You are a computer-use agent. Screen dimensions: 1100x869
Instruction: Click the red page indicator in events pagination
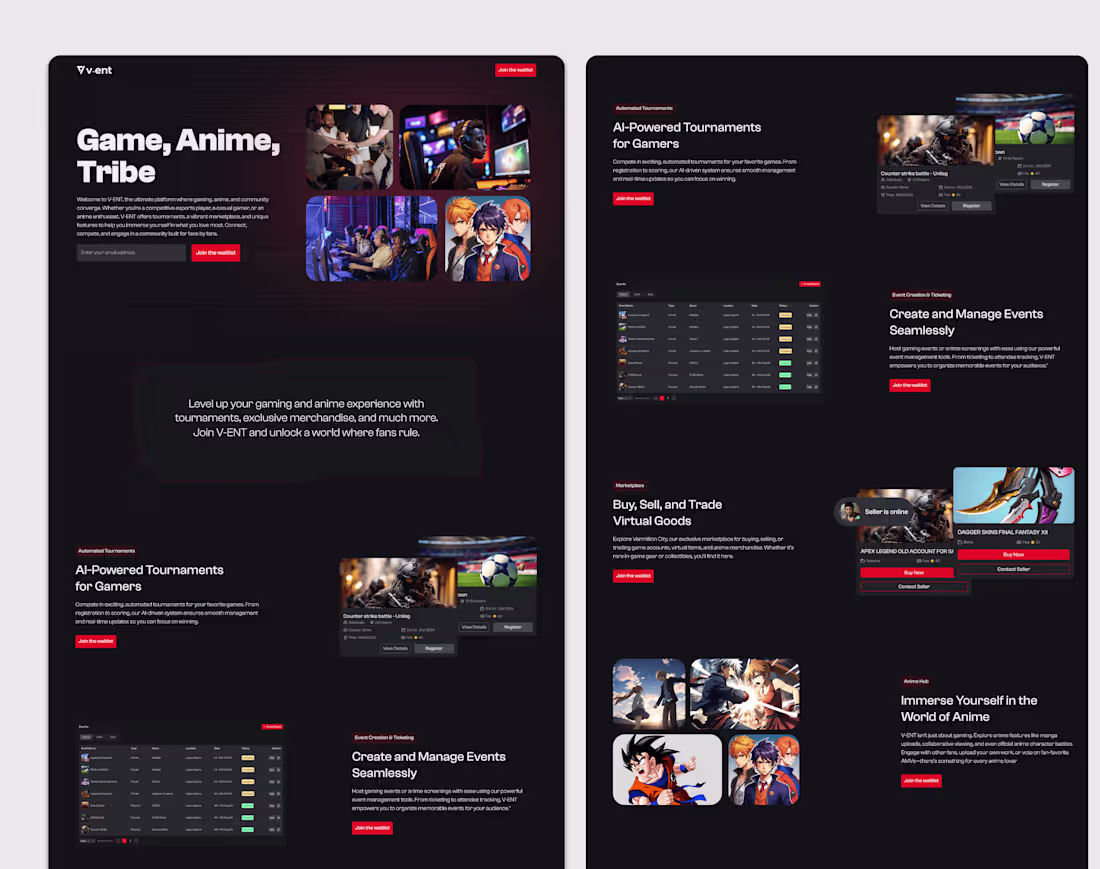coord(124,841)
